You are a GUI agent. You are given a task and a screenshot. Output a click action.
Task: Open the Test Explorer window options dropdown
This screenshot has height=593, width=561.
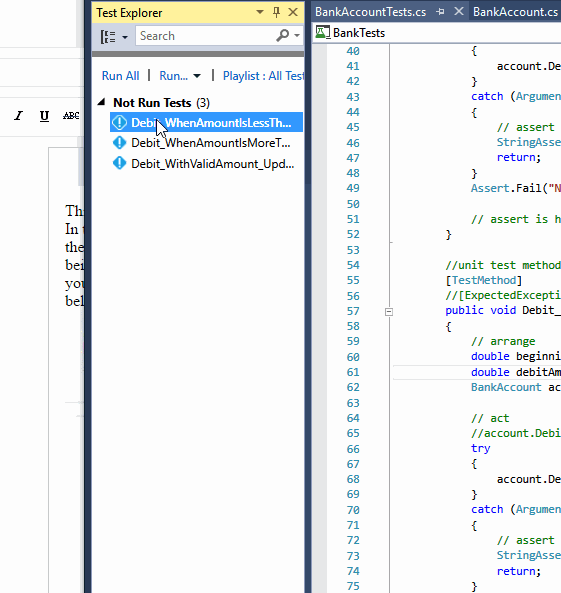pos(260,12)
